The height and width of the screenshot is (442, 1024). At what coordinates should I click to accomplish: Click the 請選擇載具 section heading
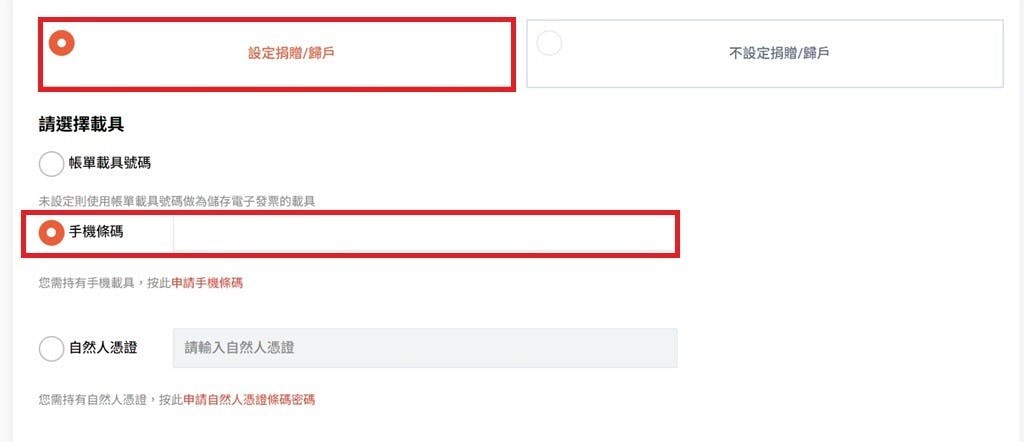coord(87,125)
